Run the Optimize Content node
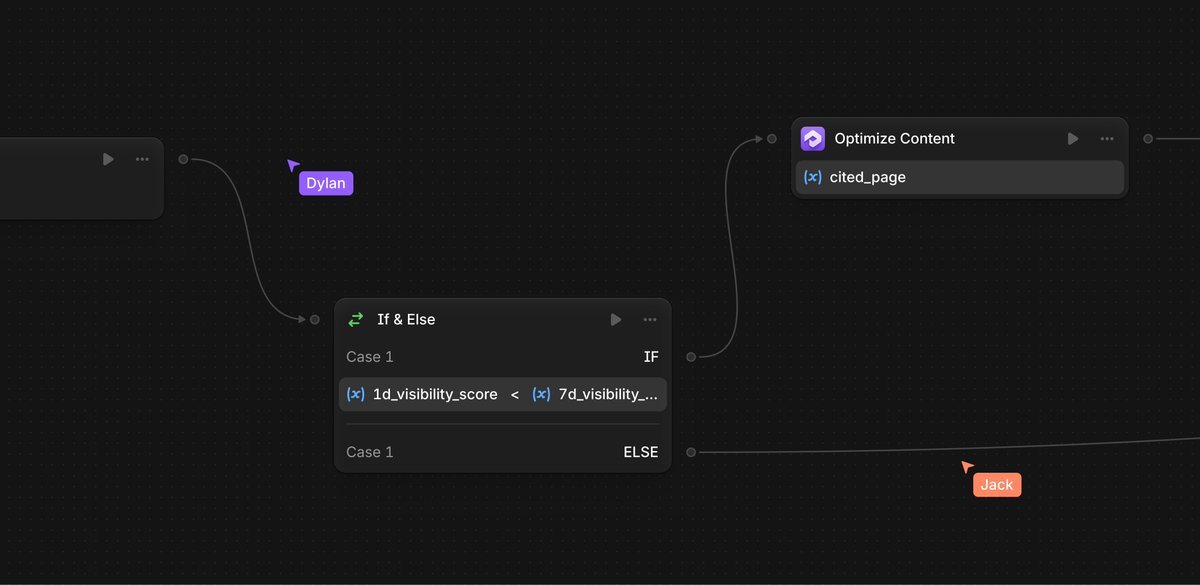1200x585 pixels. click(1073, 139)
